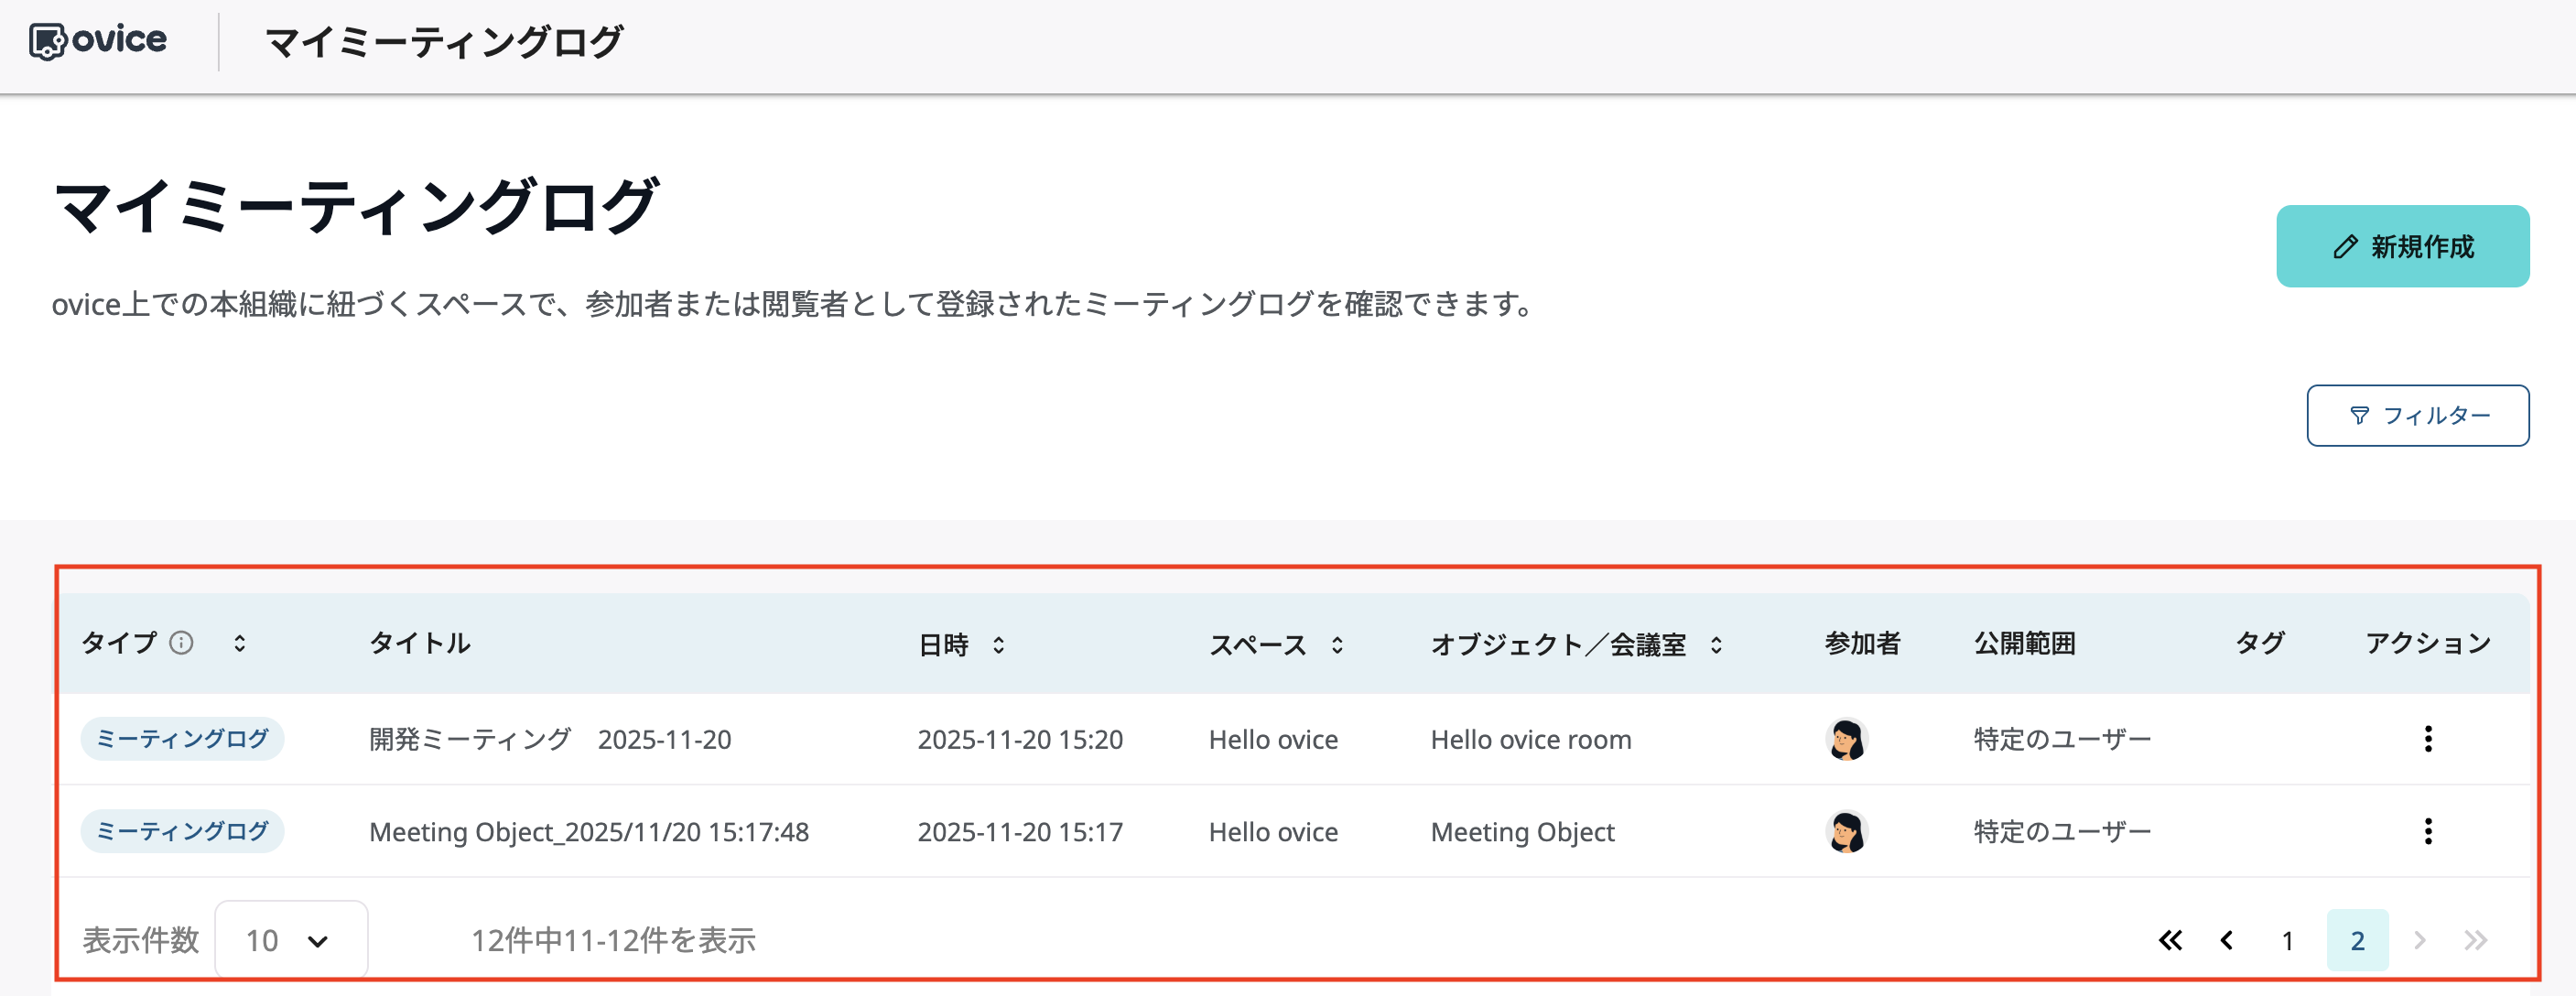Sort by the オブジェクト／会議室 column
This screenshot has width=2576, height=996.
point(1717,645)
